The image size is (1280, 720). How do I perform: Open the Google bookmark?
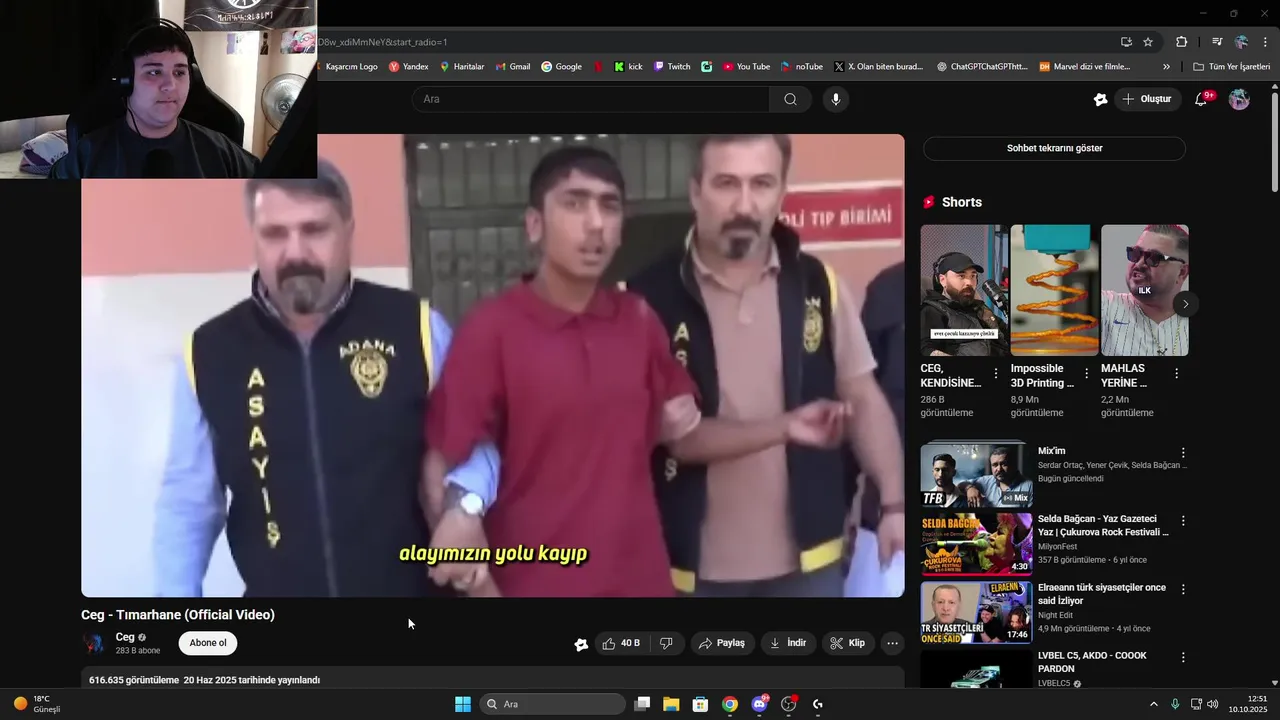pyautogui.click(x=561, y=67)
